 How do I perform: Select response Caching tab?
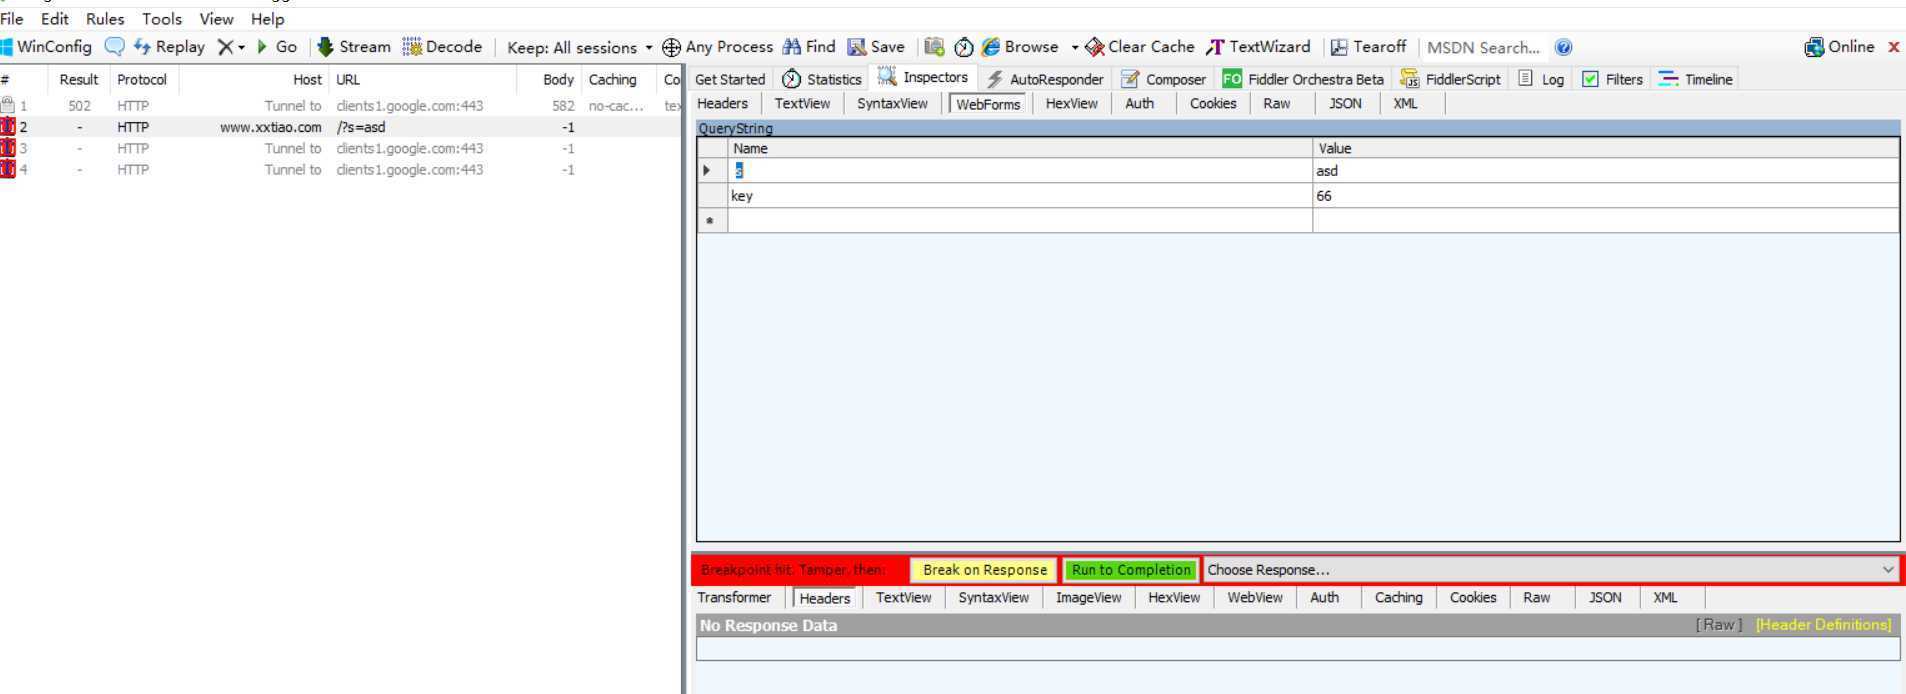[1398, 598]
